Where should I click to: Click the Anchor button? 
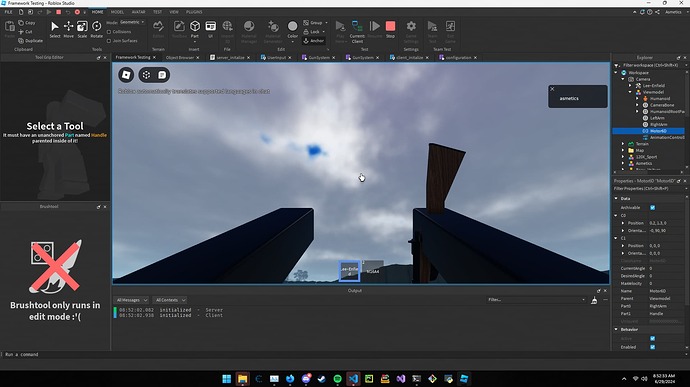[314, 41]
